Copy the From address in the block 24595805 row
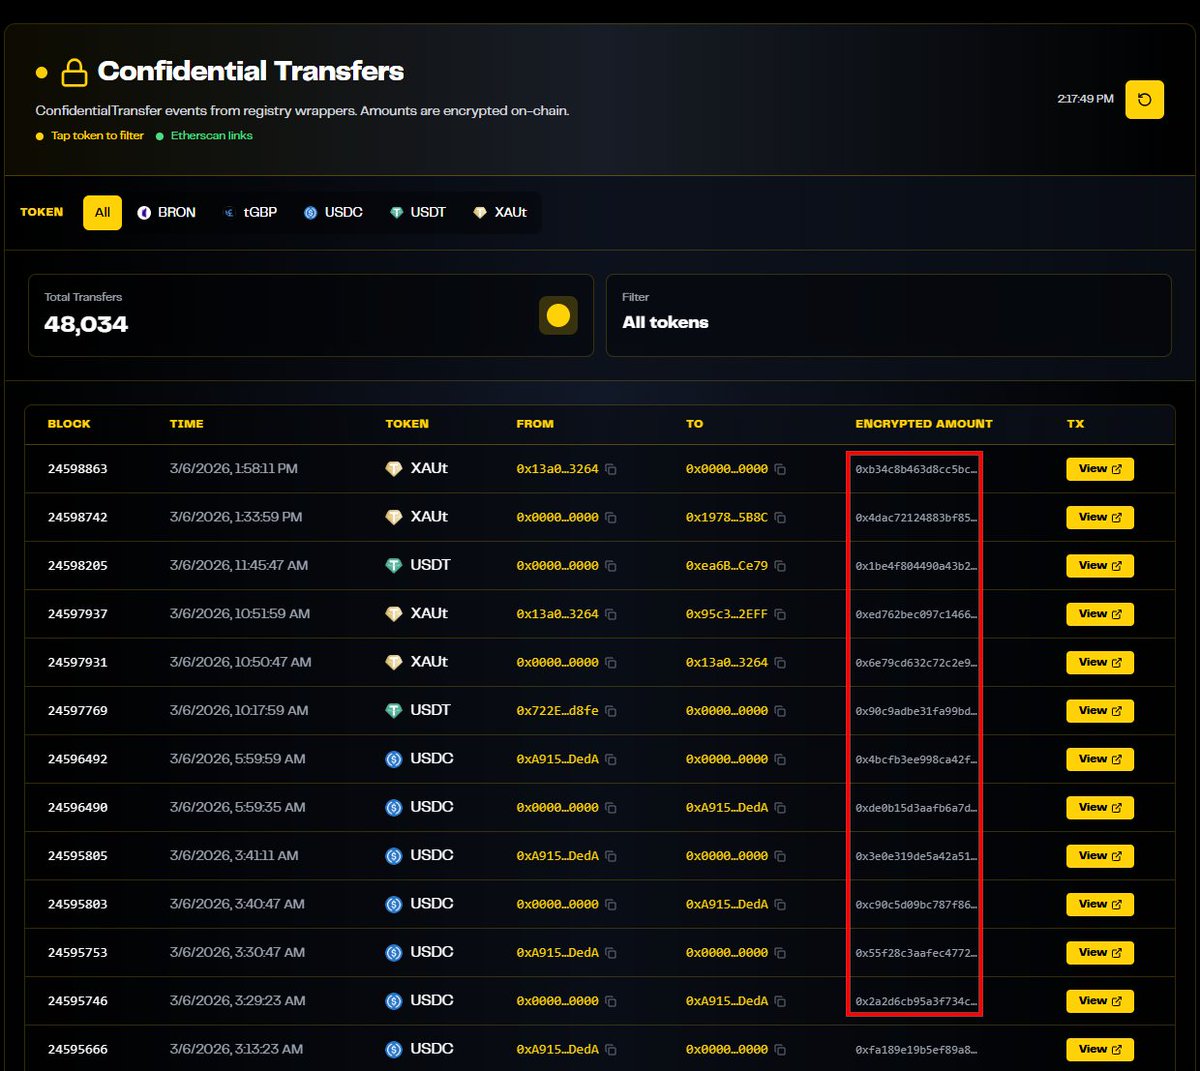 tap(611, 856)
